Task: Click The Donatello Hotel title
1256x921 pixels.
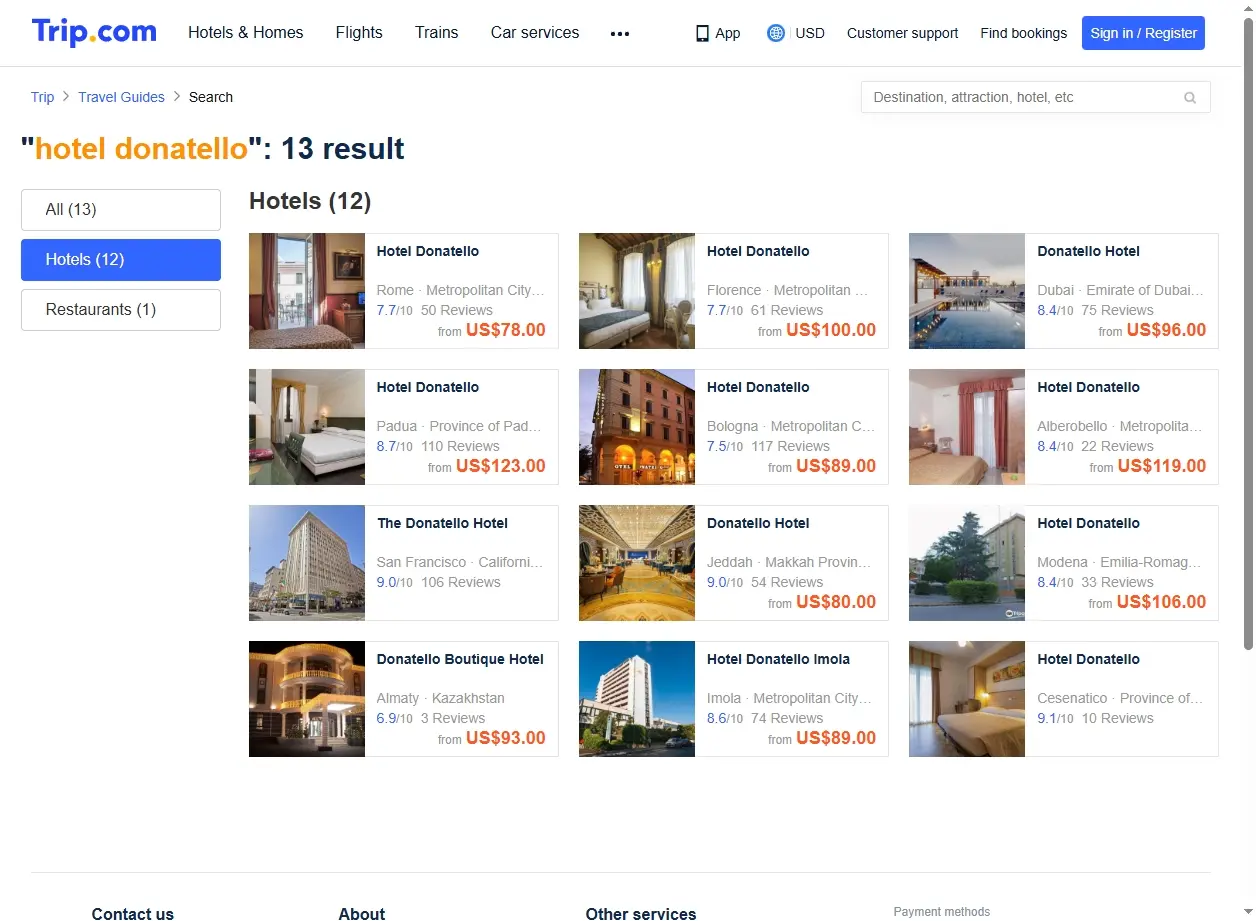Action: (442, 523)
